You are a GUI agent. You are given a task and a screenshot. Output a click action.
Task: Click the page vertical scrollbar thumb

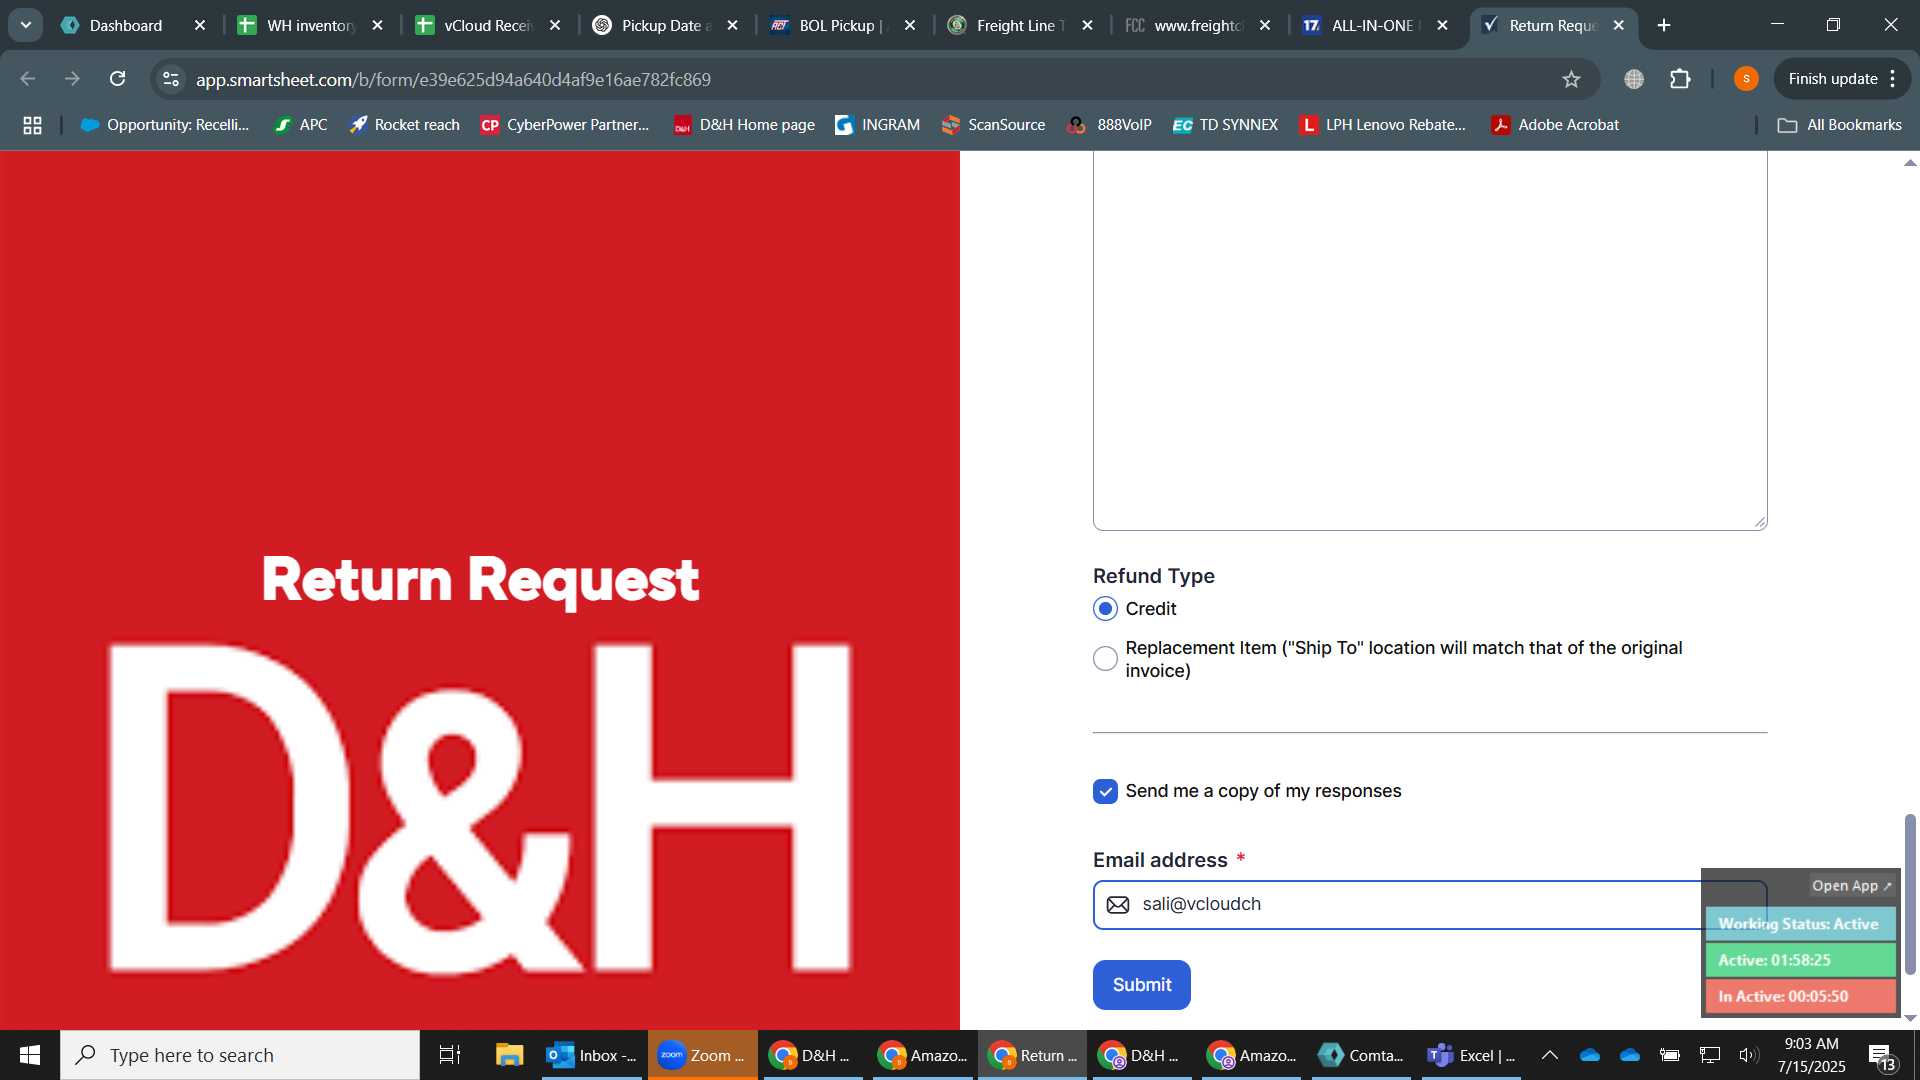(1910, 894)
